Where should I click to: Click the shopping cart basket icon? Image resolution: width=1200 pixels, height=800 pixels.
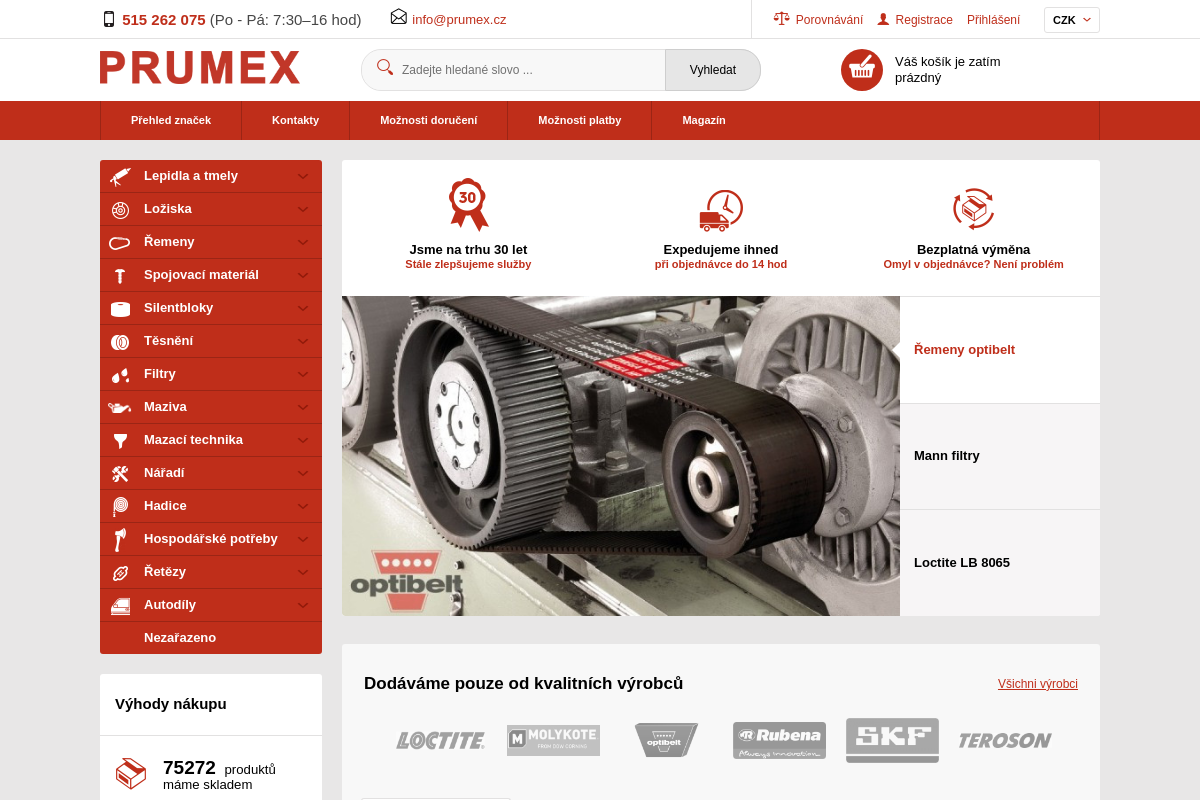(x=861, y=70)
